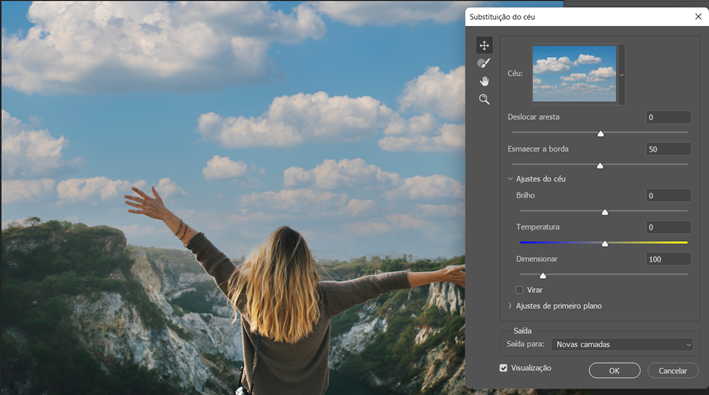Select the Zoom magnifier tool
Screen dimensions: 709x395
tap(484, 99)
